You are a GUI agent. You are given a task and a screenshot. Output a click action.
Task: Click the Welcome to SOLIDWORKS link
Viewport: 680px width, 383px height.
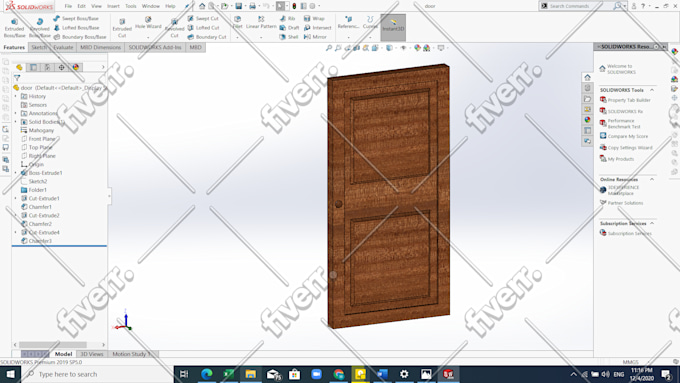[x=618, y=69]
